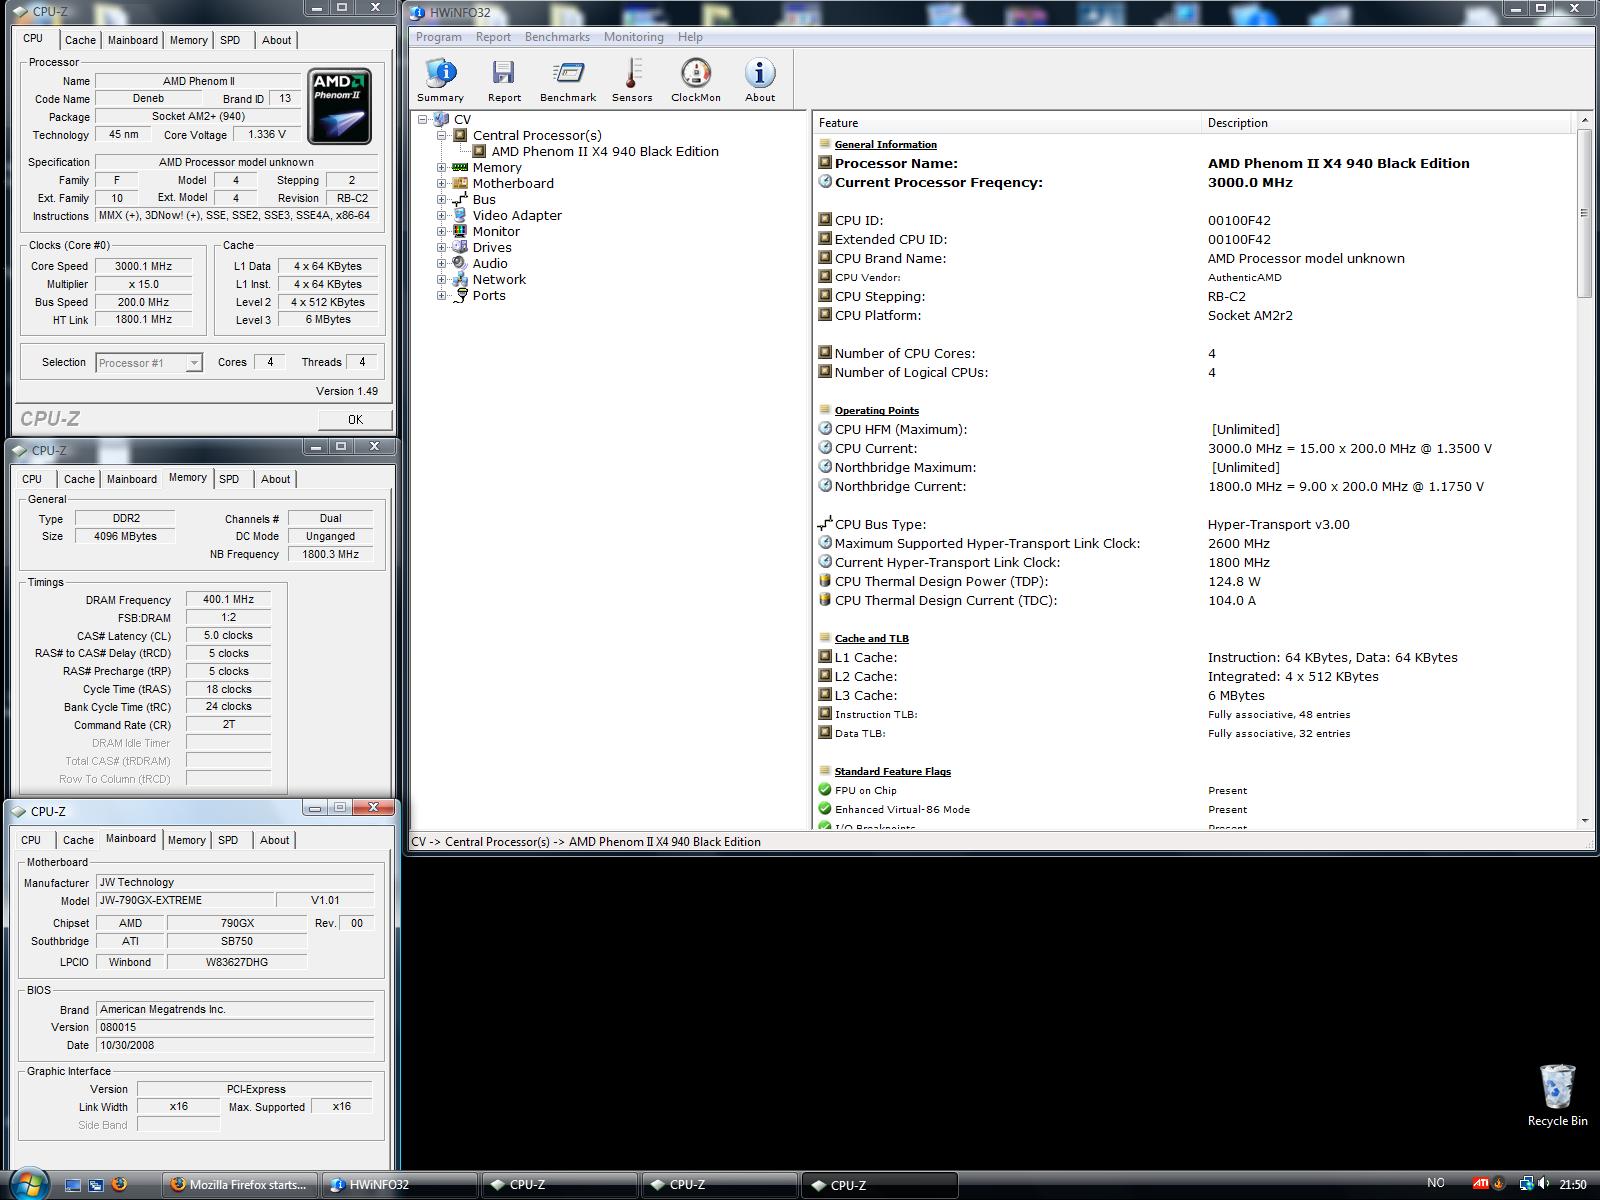This screenshot has width=1600, height=1200.
Task: Open the Report menu
Action: click(x=493, y=37)
